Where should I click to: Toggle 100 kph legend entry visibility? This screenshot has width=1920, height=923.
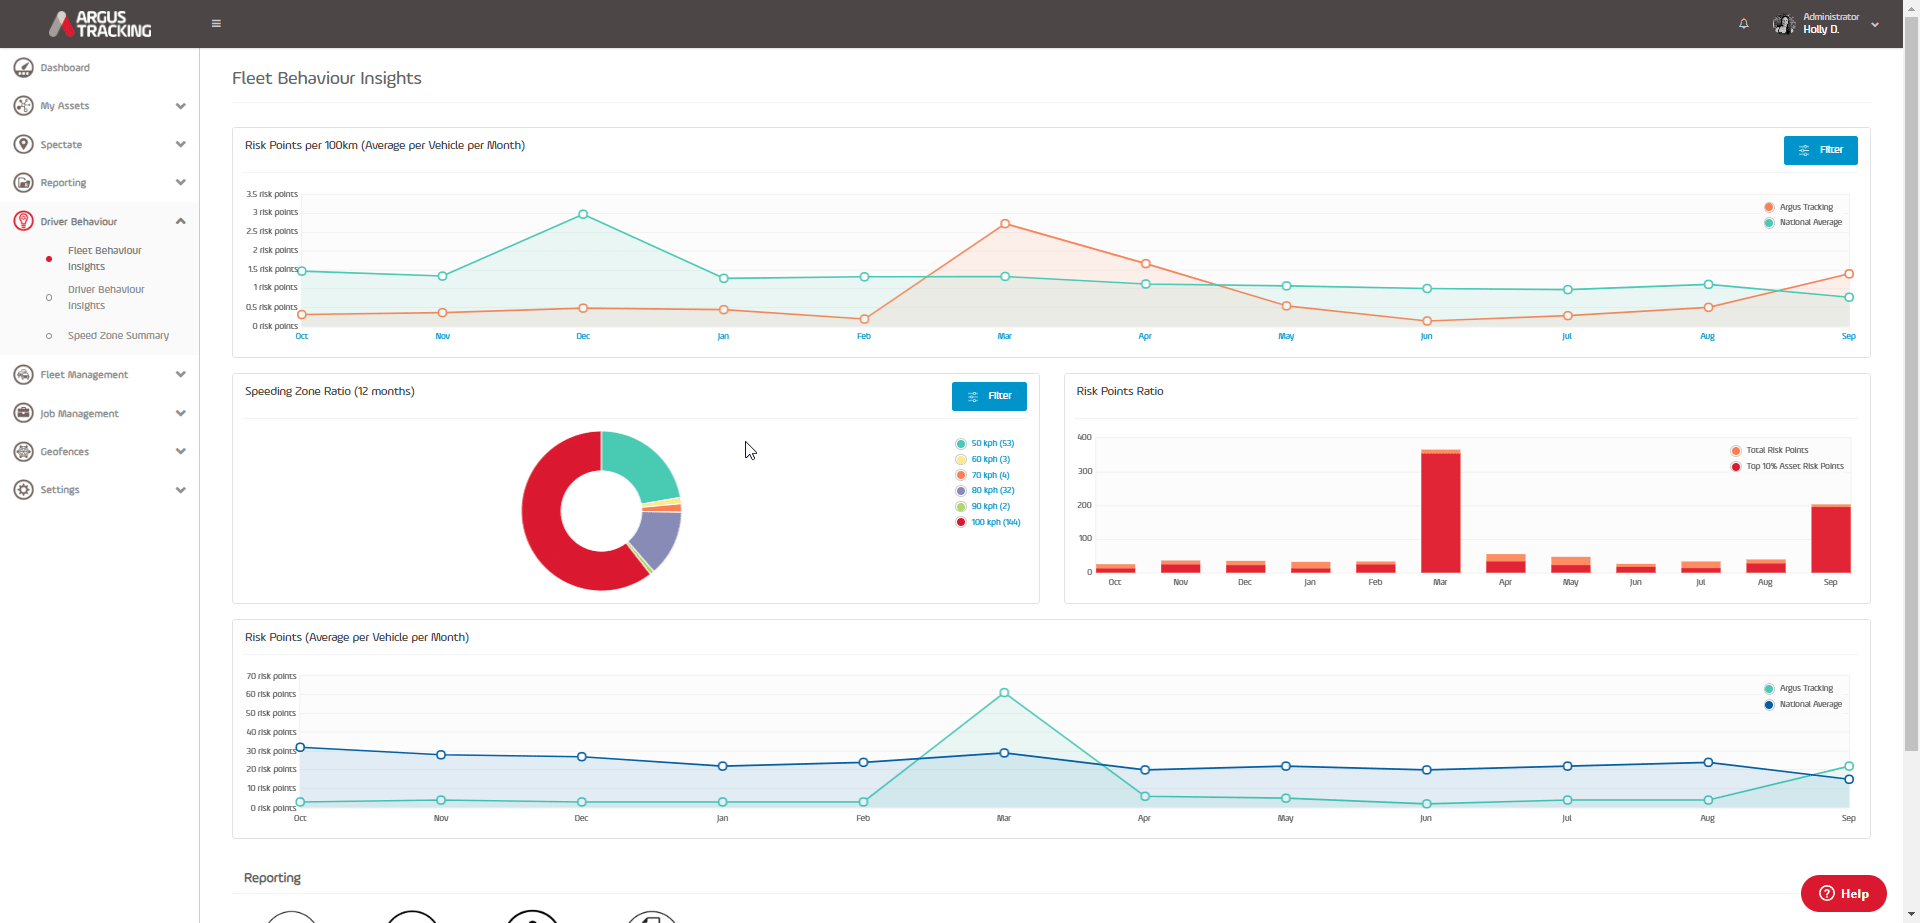coord(988,522)
